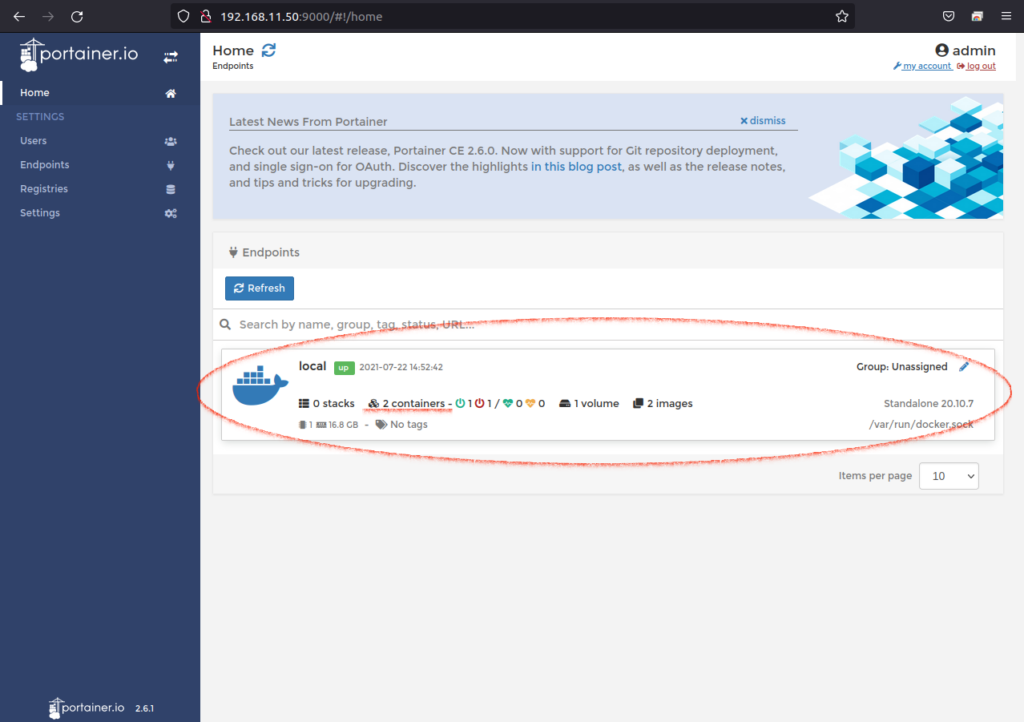Click the search magnifier icon
The height and width of the screenshot is (722, 1024).
(x=225, y=324)
